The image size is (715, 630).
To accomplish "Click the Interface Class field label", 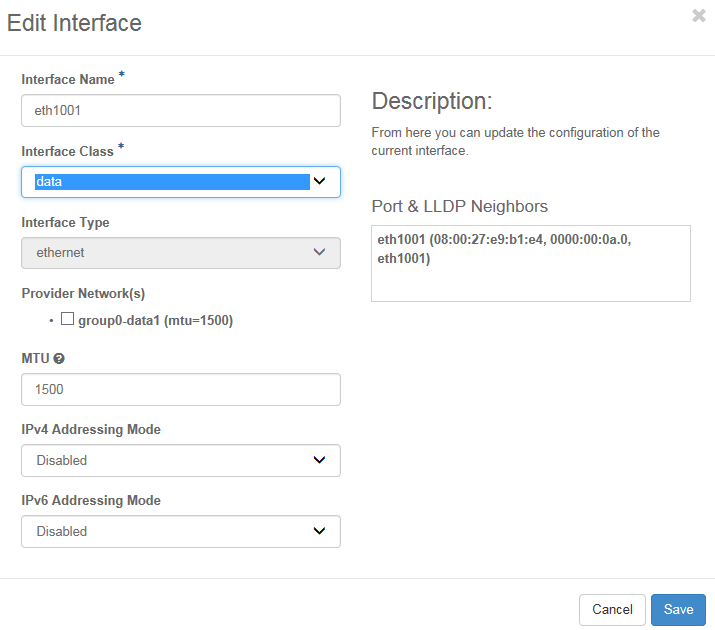I will (67, 151).
